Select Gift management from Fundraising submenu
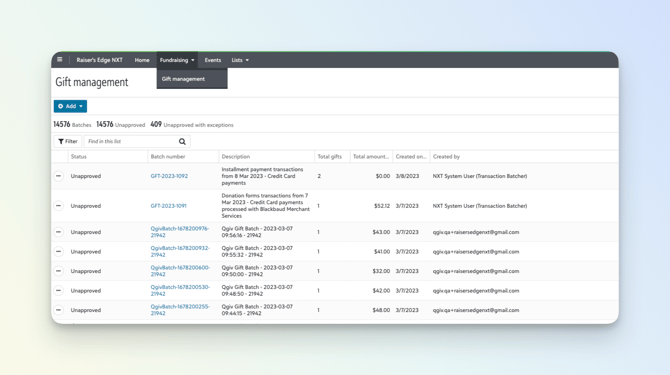The height and width of the screenshot is (375, 670). click(183, 79)
